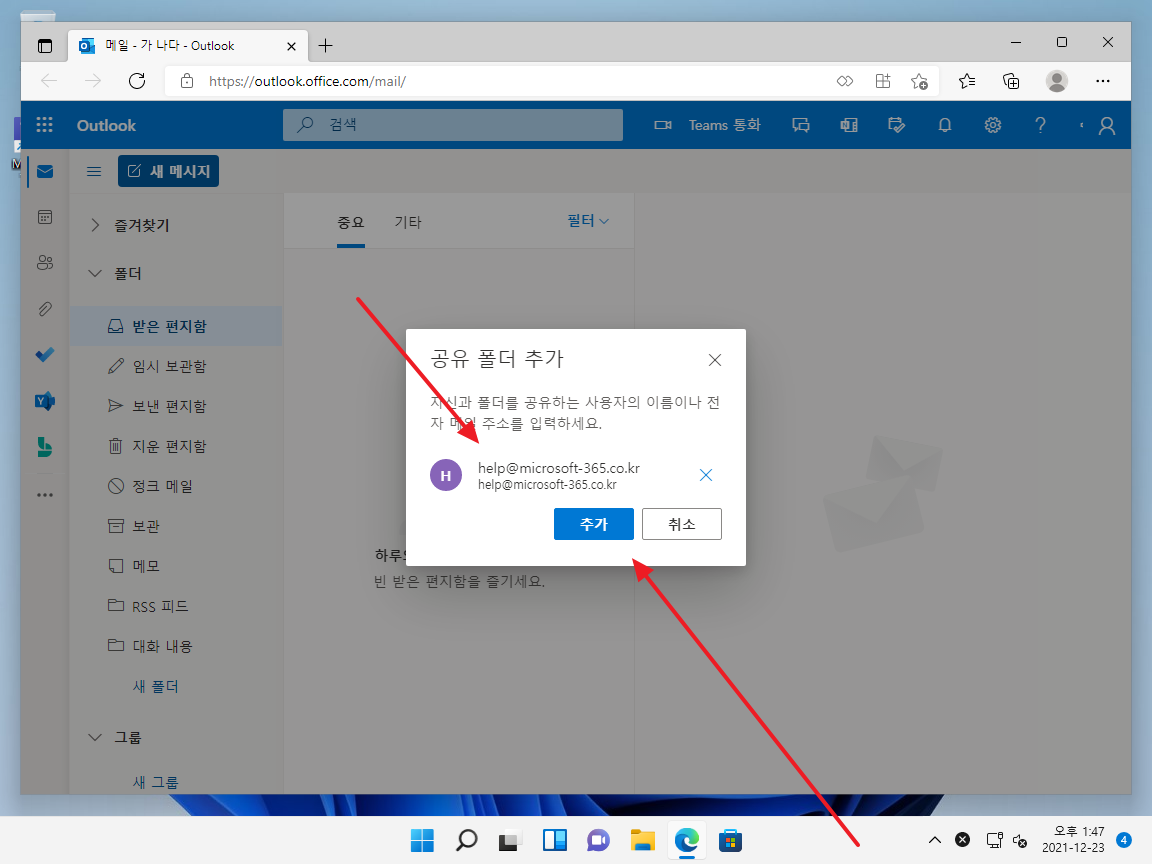Open the Bookings app icon
This screenshot has width=1152, height=864.
click(45, 447)
